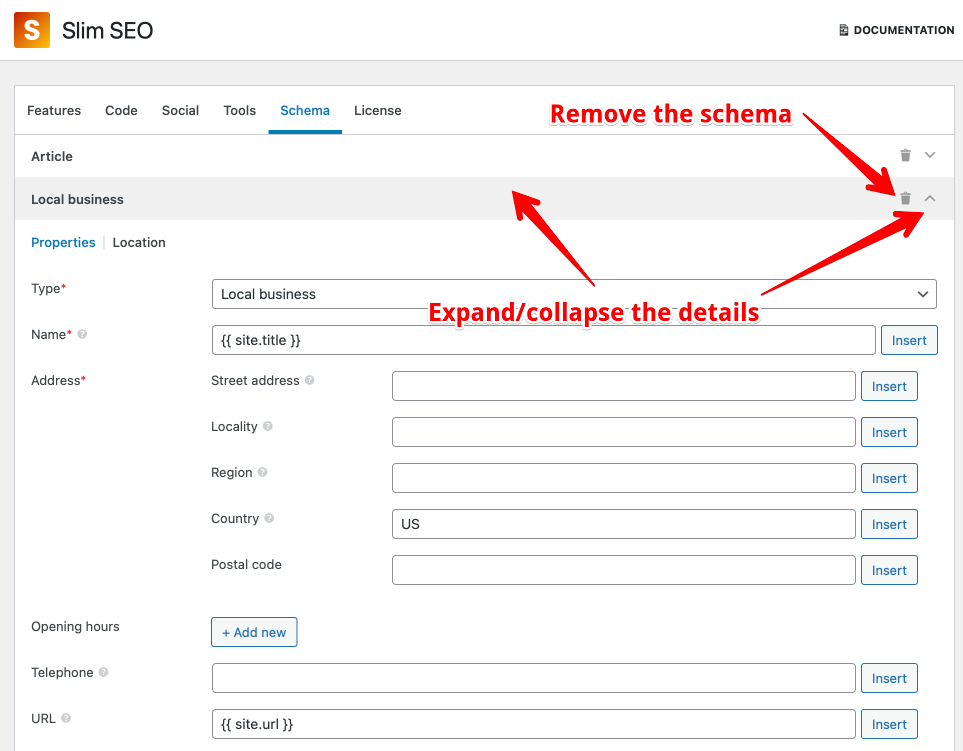Delete the Article schema with trash icon
Screen dimensions: 963x751
pyautogui.click(x=905, y=155)
